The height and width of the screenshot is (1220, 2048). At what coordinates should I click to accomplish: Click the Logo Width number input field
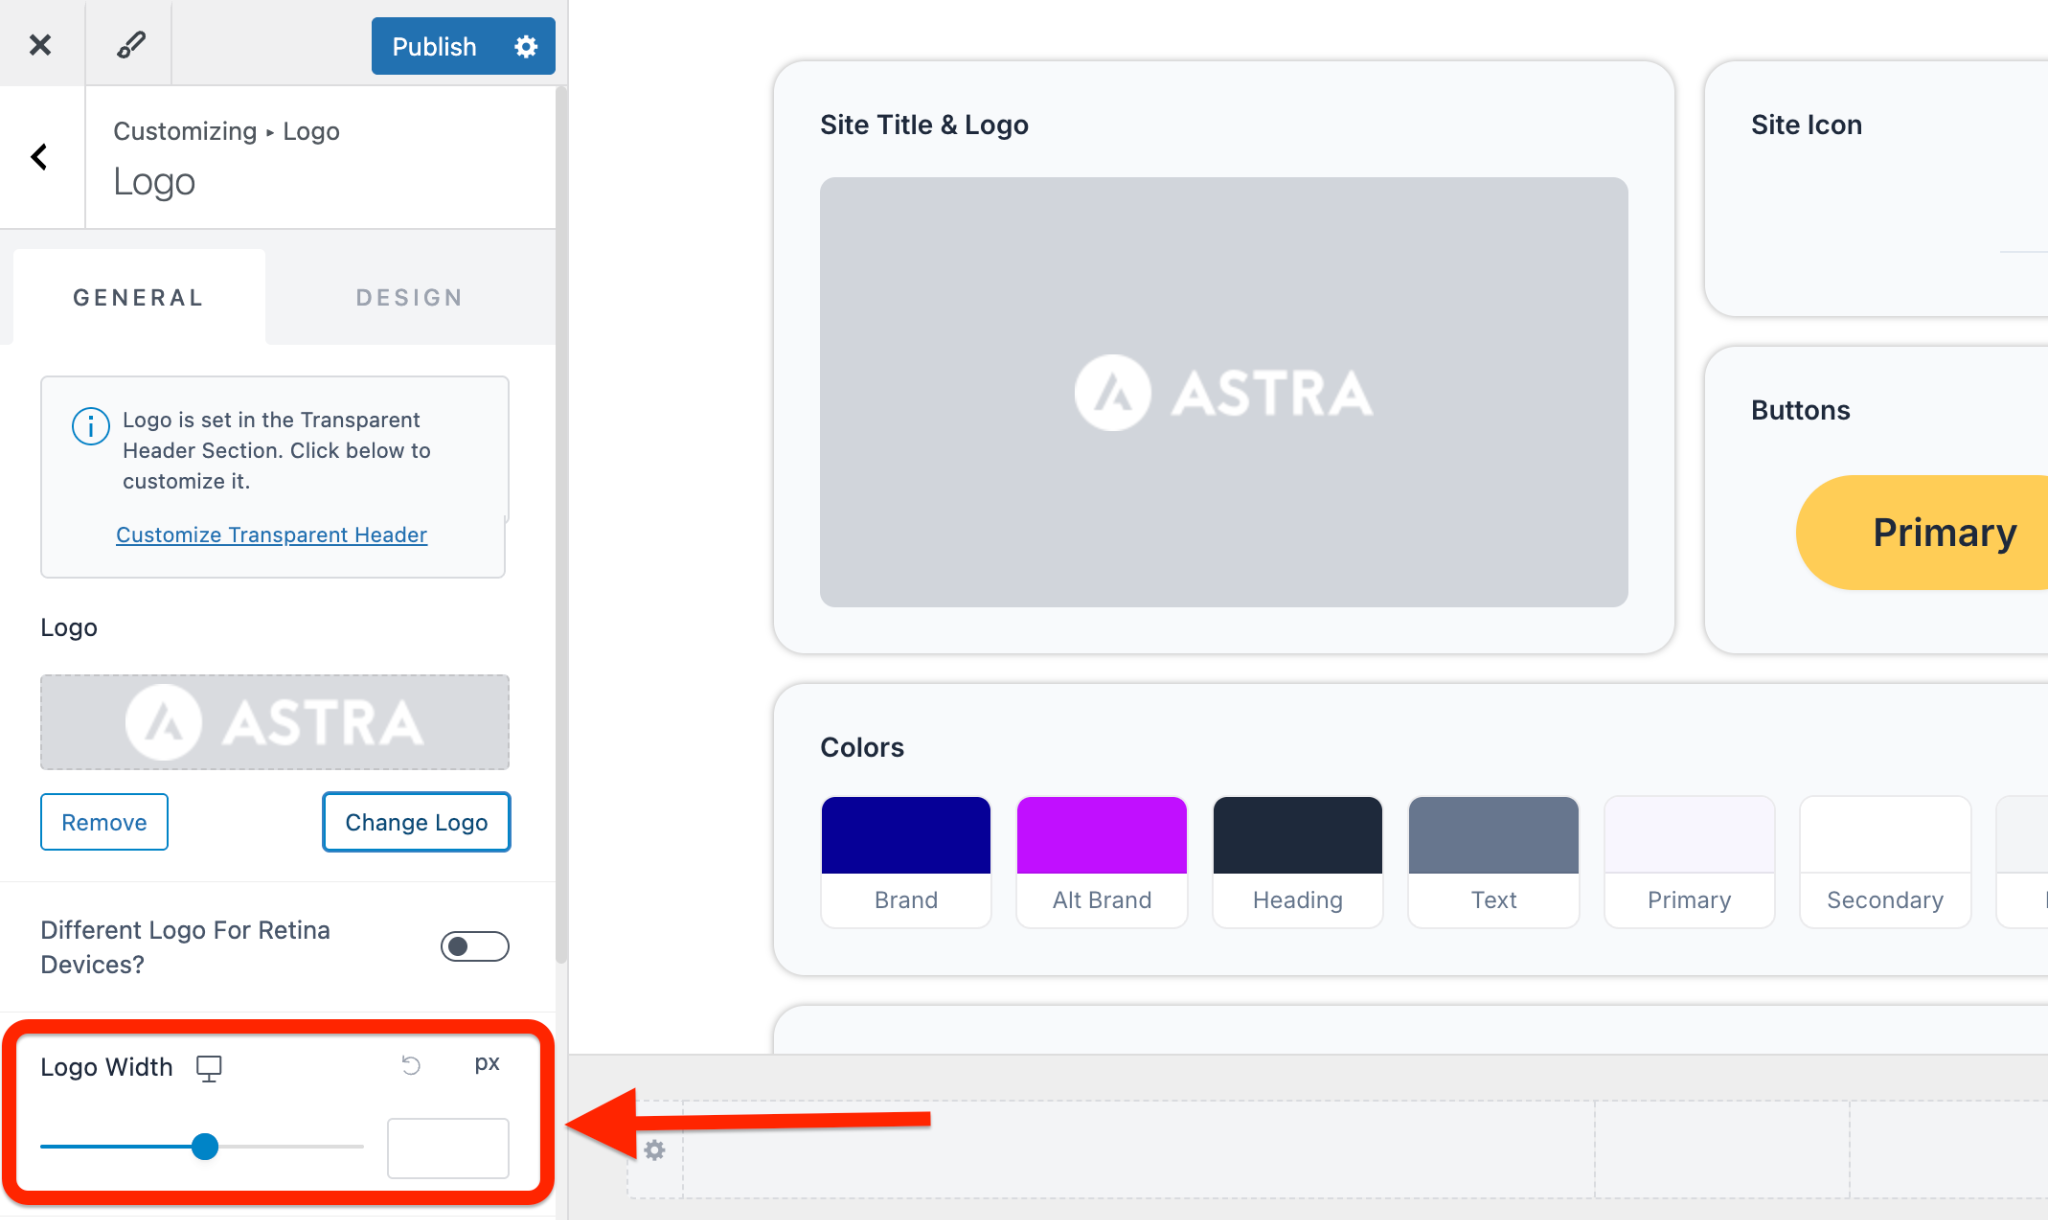448,1148
